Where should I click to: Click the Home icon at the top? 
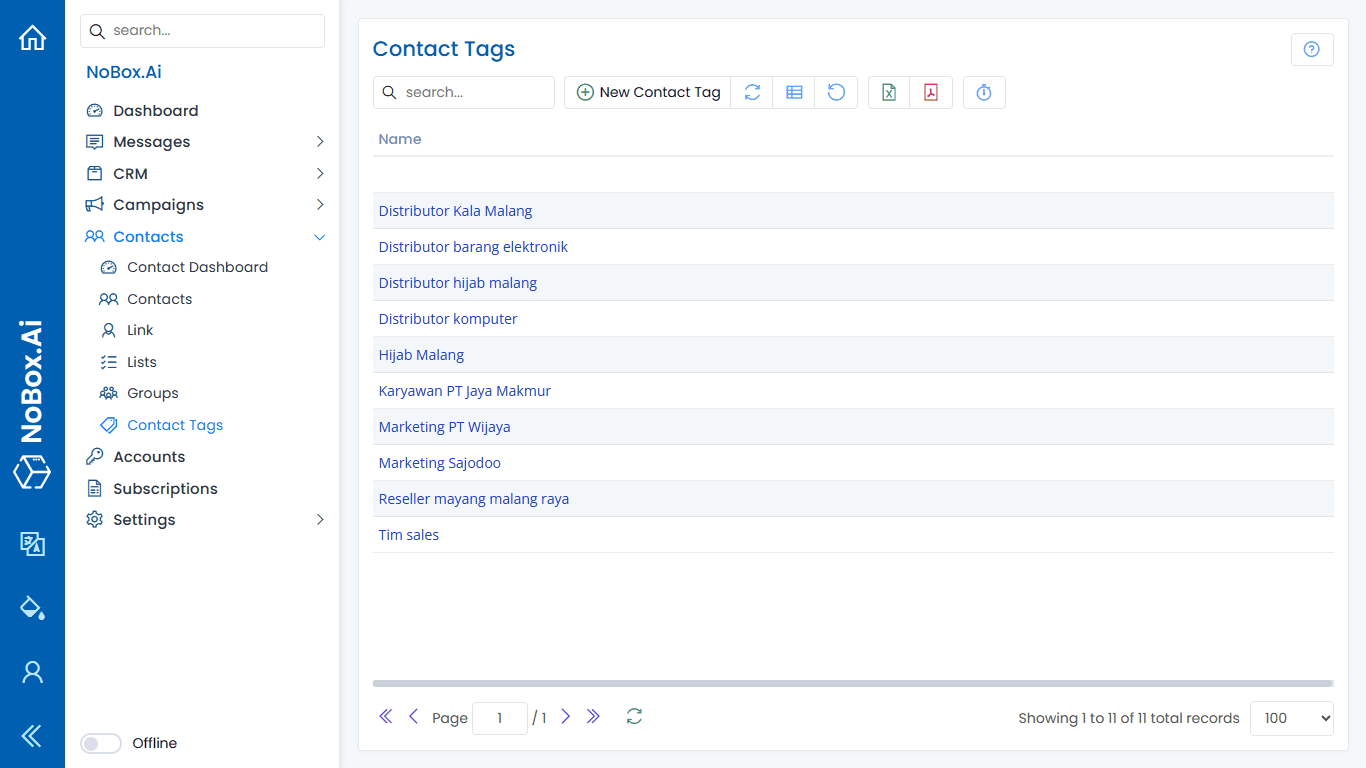(32, 37)
